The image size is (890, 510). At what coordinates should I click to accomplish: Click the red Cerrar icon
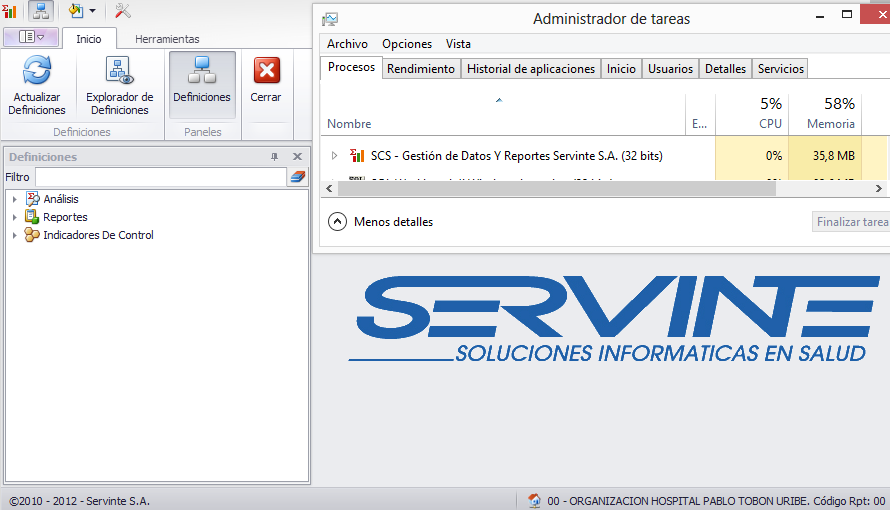[x=266, y=72]
